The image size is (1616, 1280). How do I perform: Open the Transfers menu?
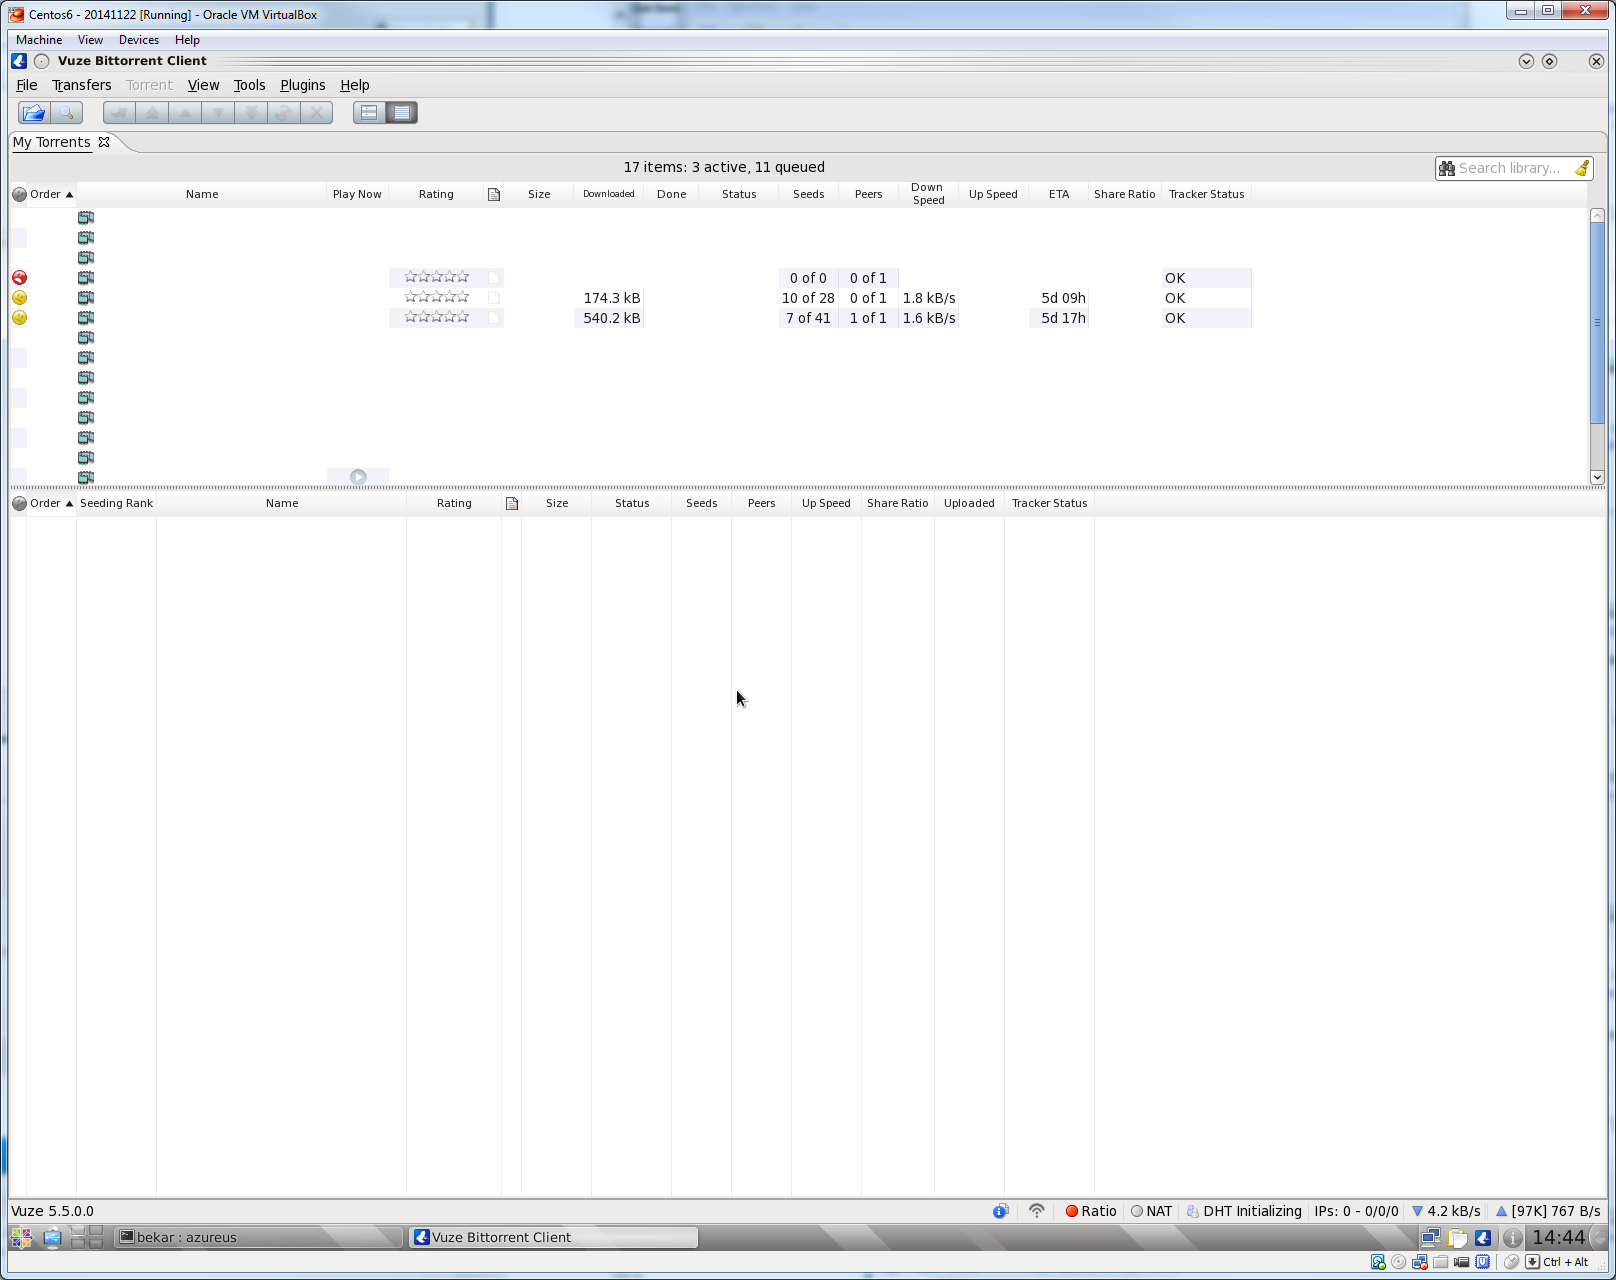(x=82, y=85)
